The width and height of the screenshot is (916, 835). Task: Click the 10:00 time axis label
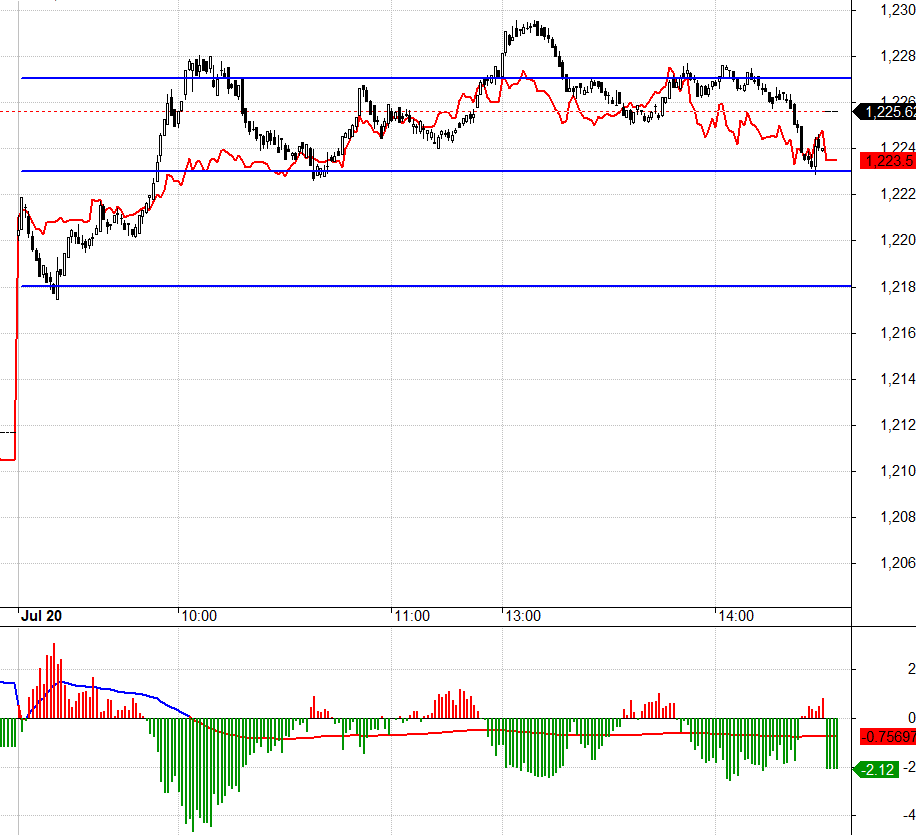pos(199,616)
